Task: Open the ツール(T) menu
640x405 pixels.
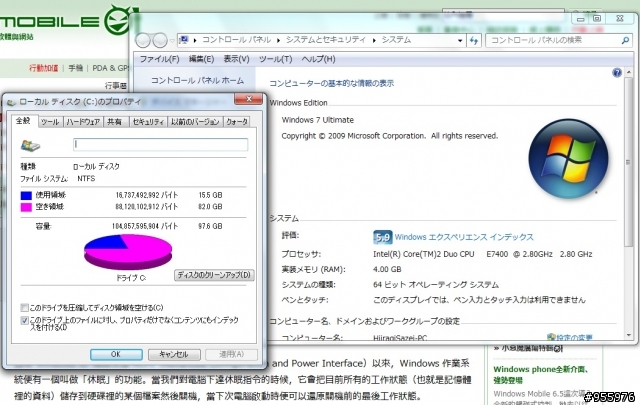Action: coord(276,59)
